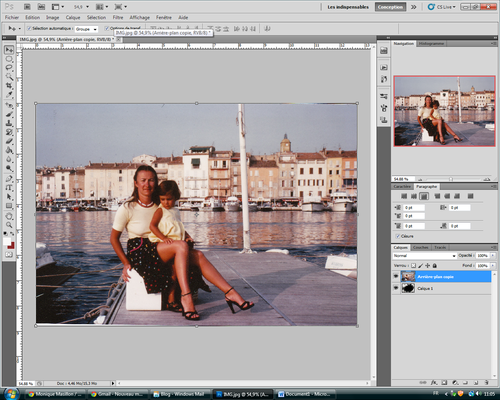Viewport: 500px width, 400px height.
Task: Lock image pixels with brush icon
Action: pyautogui.click(x=420, y=266)
